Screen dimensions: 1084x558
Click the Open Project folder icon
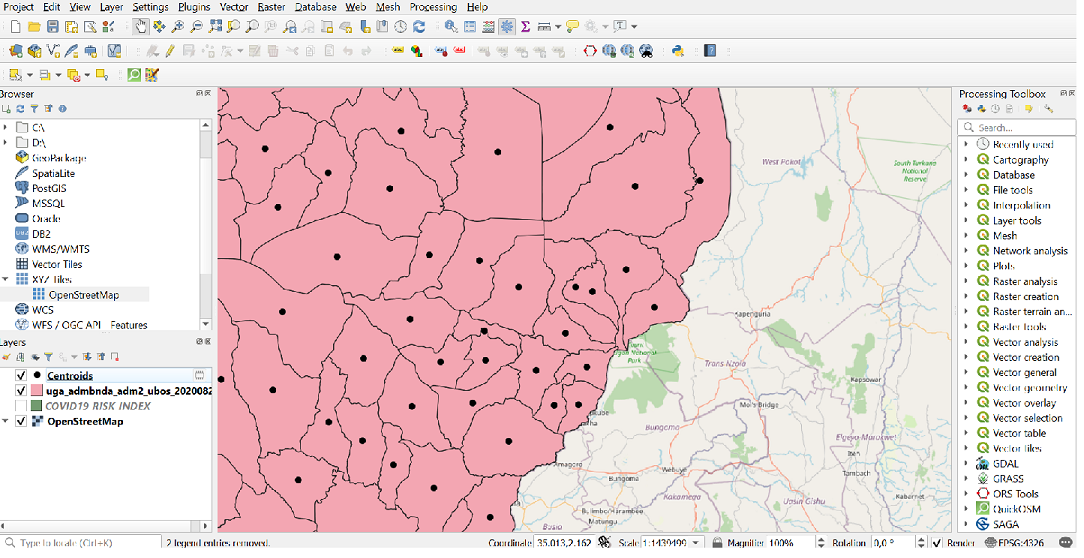tap(34, 26)
